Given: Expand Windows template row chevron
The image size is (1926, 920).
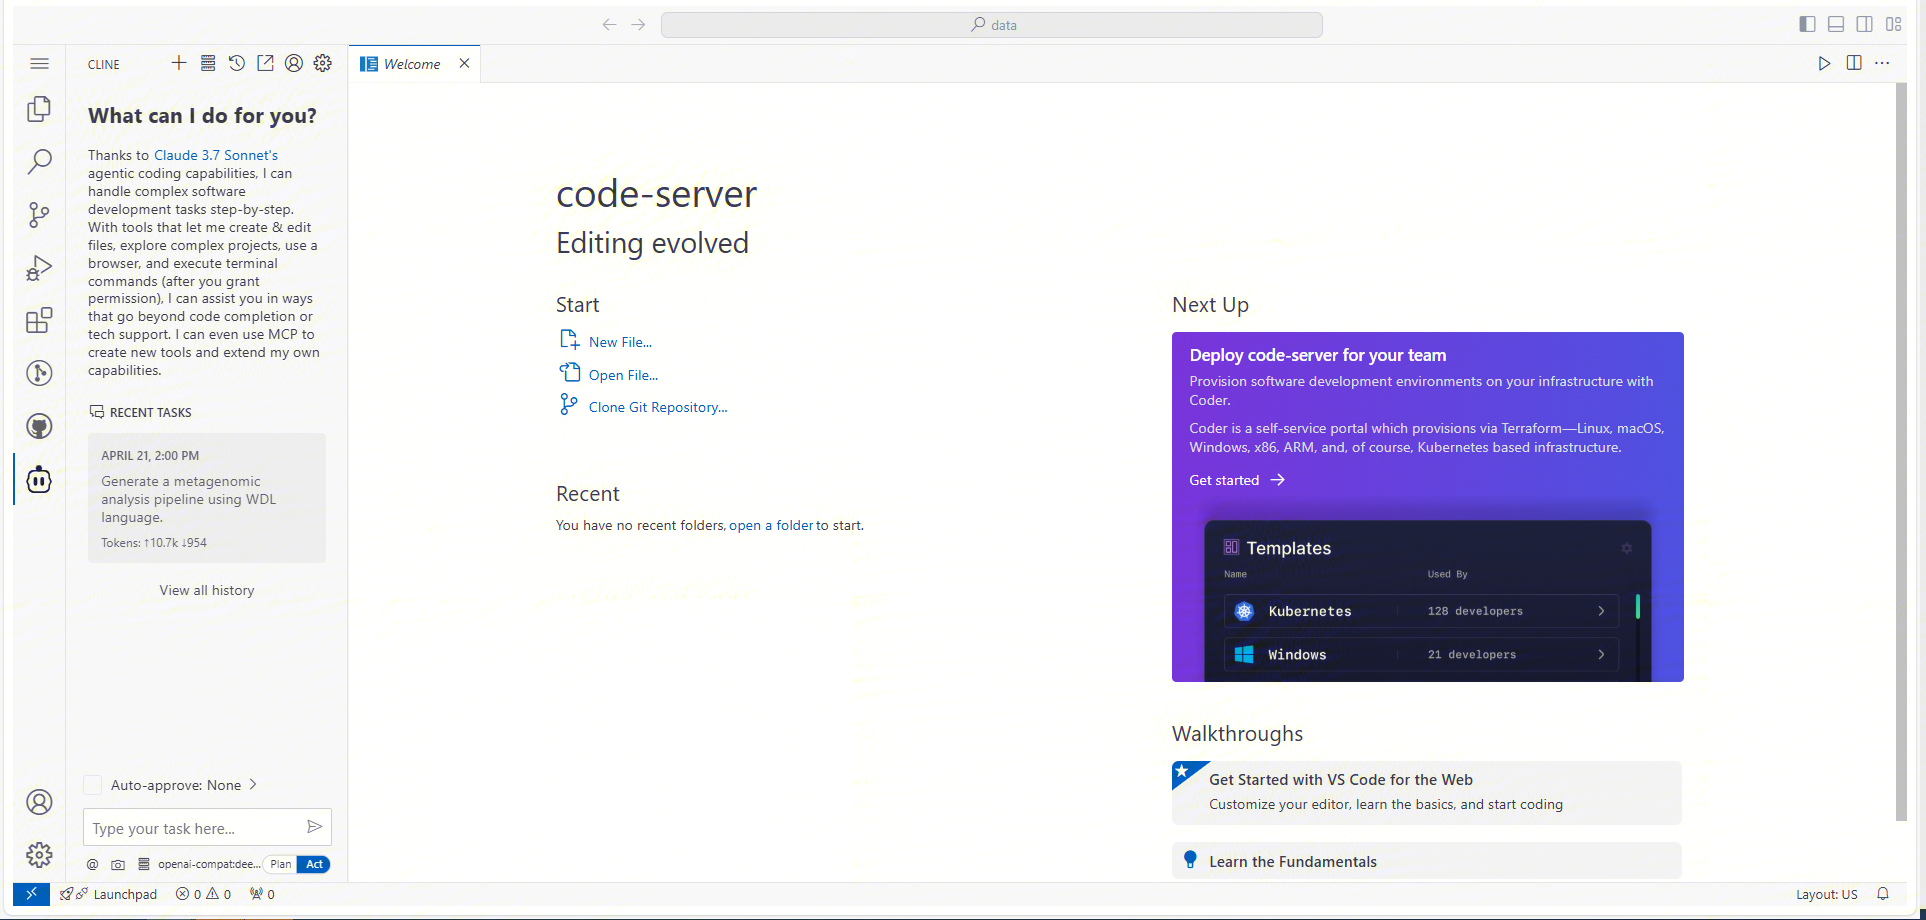Looking at the screenshot, I should 1601,655.
